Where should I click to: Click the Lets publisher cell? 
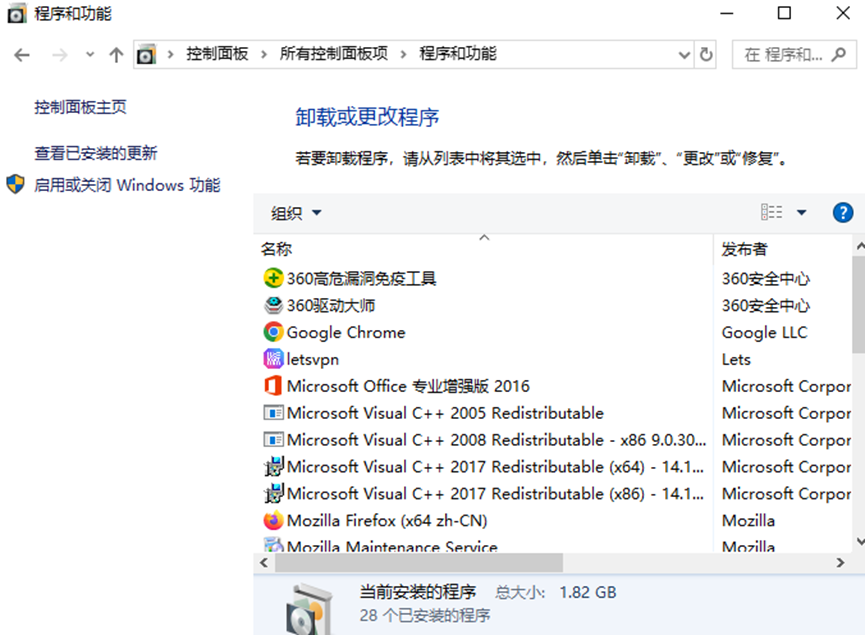(736, 359)
